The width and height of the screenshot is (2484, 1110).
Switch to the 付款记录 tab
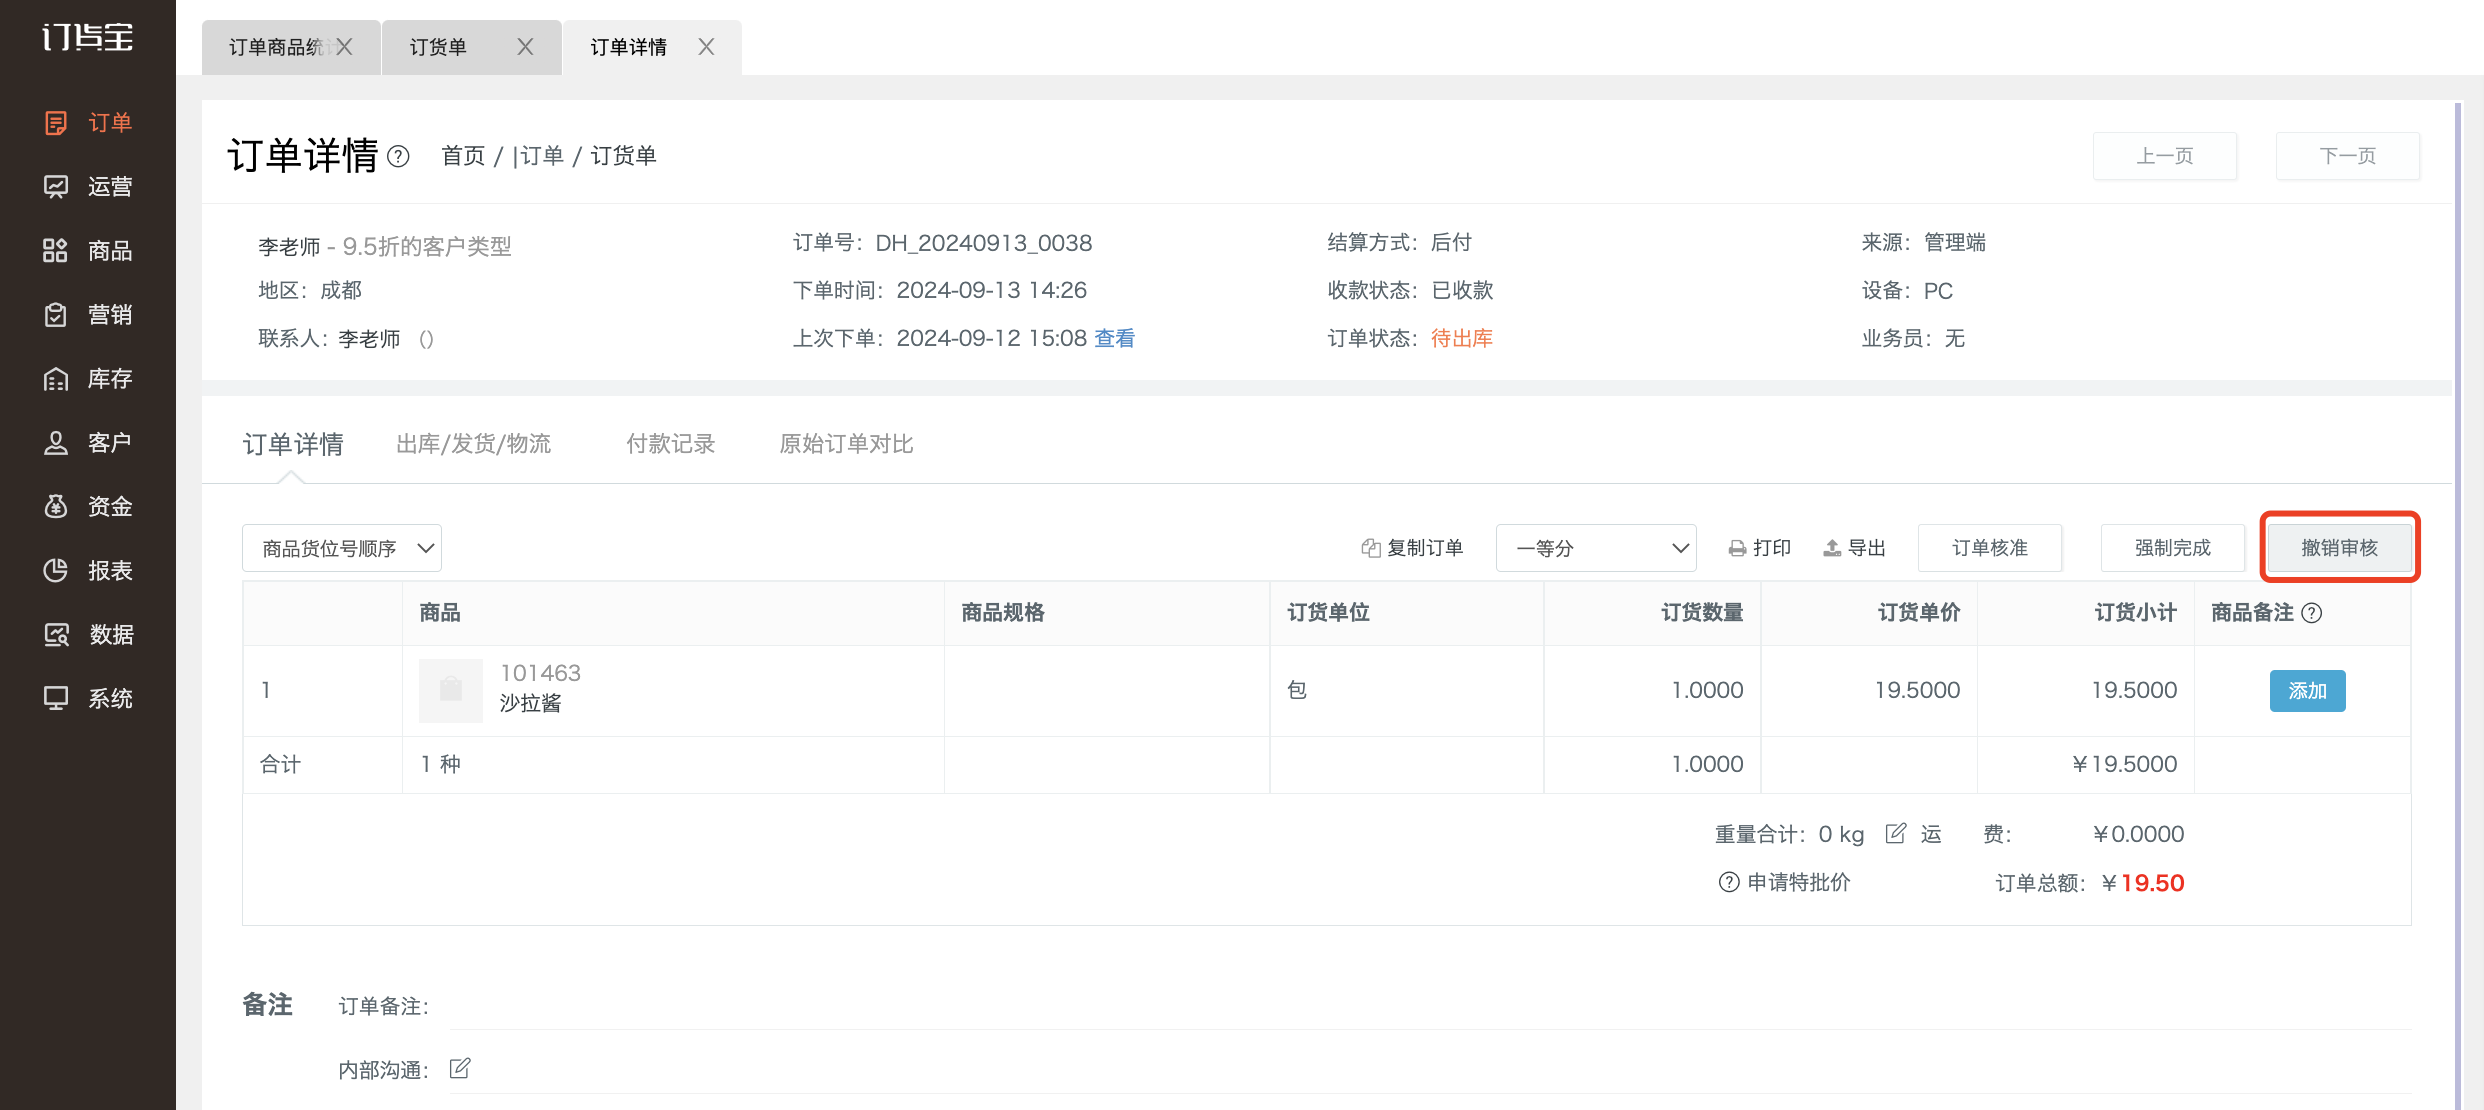[x=671, y=444]
